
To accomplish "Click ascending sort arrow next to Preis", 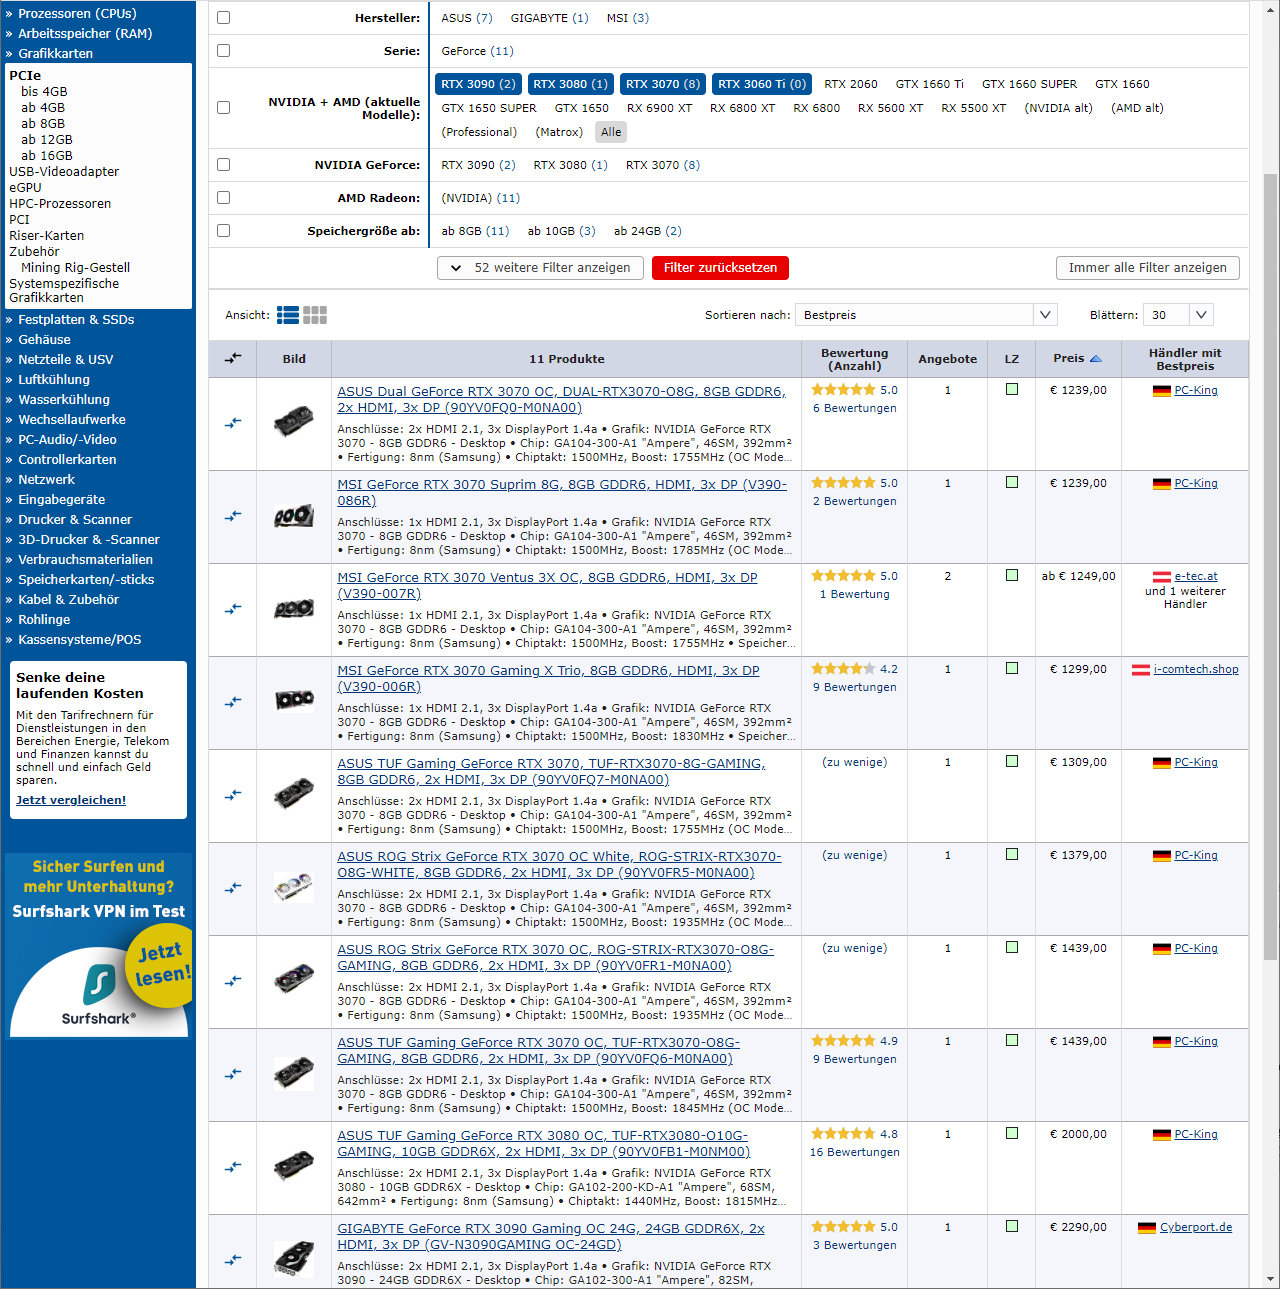I will (x=1095, y=358).
